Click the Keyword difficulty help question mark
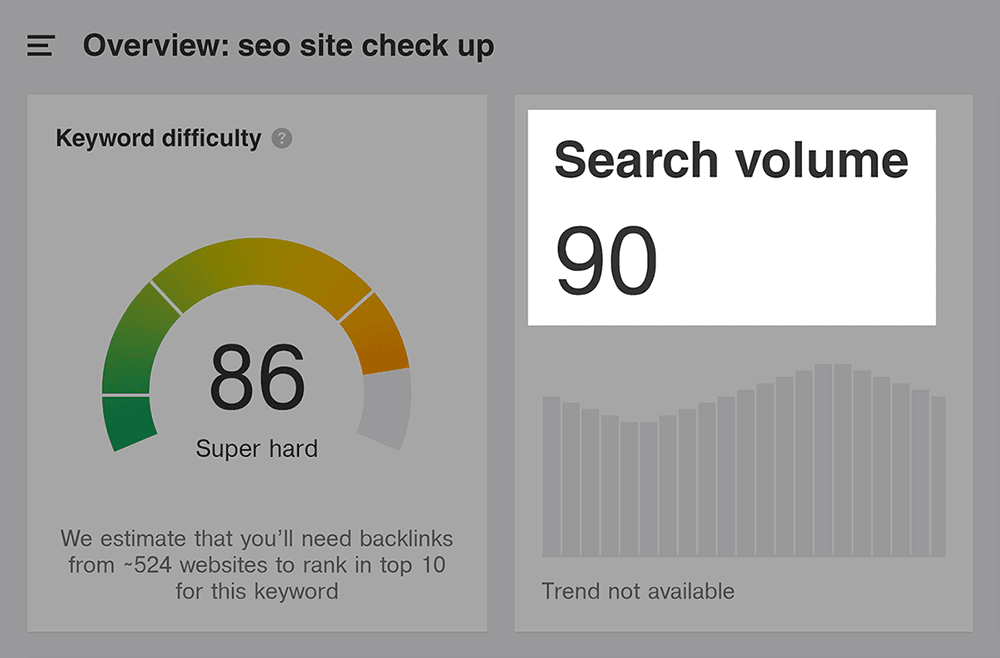 pos(282,139)
